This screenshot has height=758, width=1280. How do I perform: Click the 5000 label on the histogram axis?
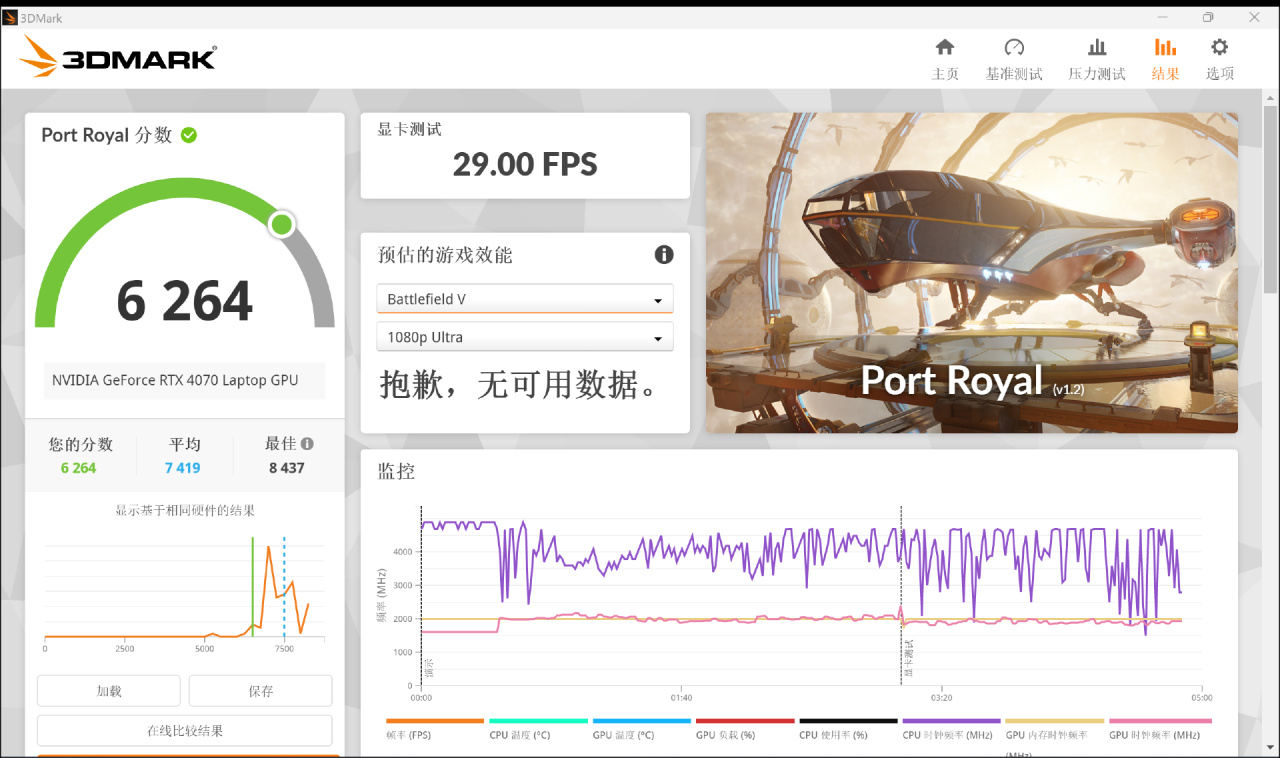pyautogui.click(x=204, y=649)
